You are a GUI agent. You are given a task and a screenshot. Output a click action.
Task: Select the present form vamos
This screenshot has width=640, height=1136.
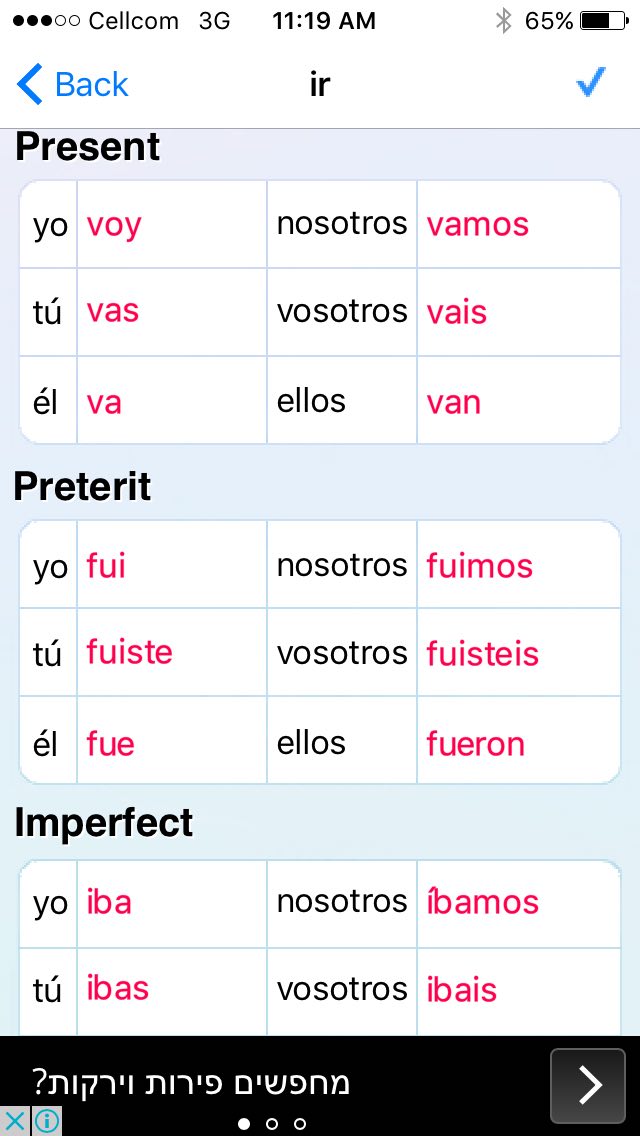[x=478, y=225]
